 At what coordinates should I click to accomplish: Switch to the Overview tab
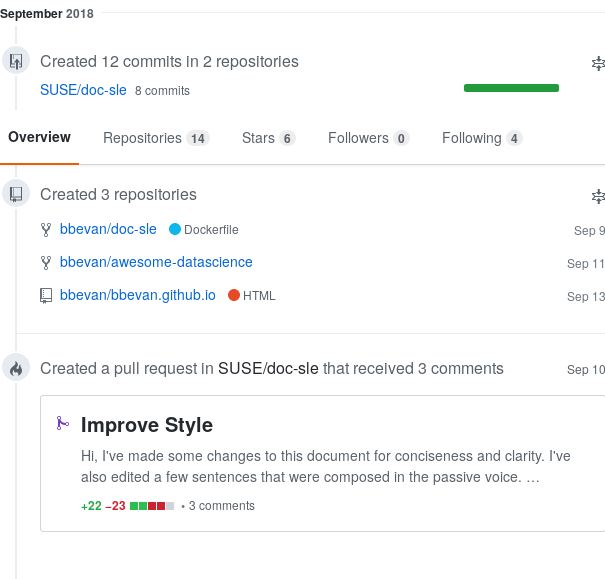[x=39, y=137]
